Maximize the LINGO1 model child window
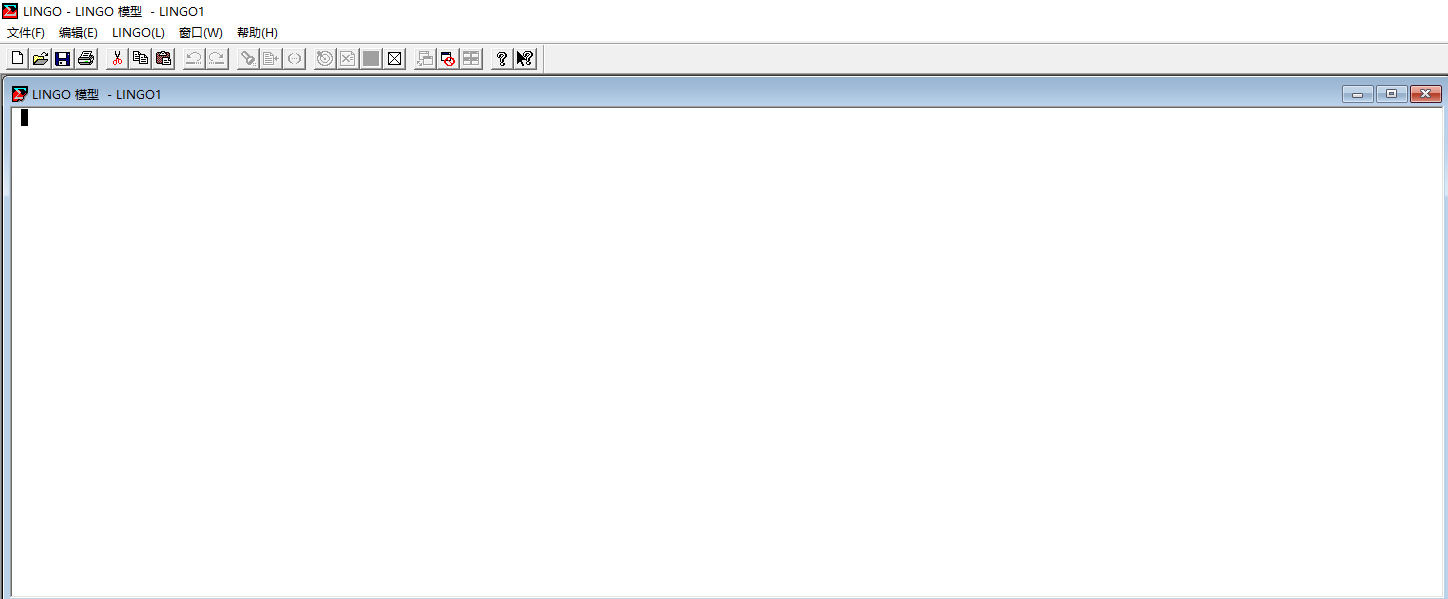1448x599 pixels. click(1391, 94)
